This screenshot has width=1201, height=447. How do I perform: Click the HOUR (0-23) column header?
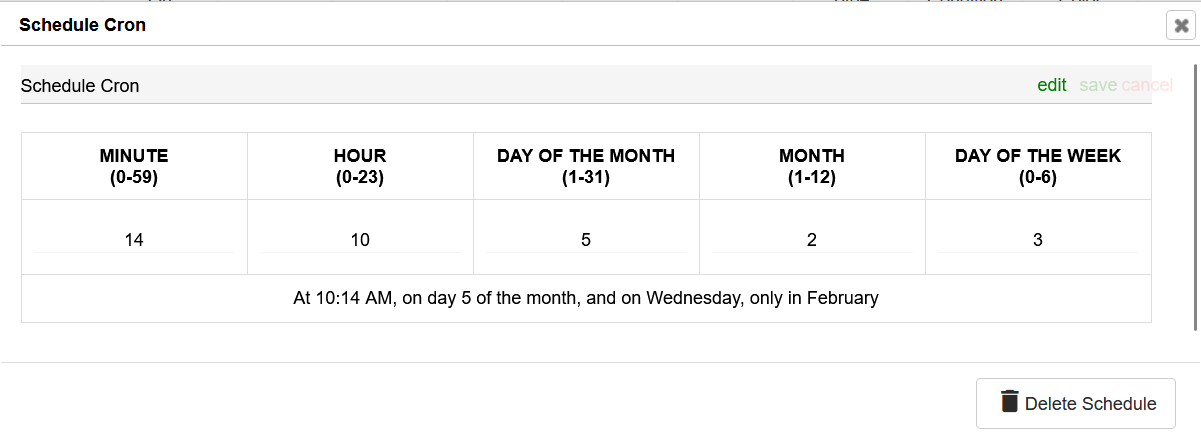point(360,167)
